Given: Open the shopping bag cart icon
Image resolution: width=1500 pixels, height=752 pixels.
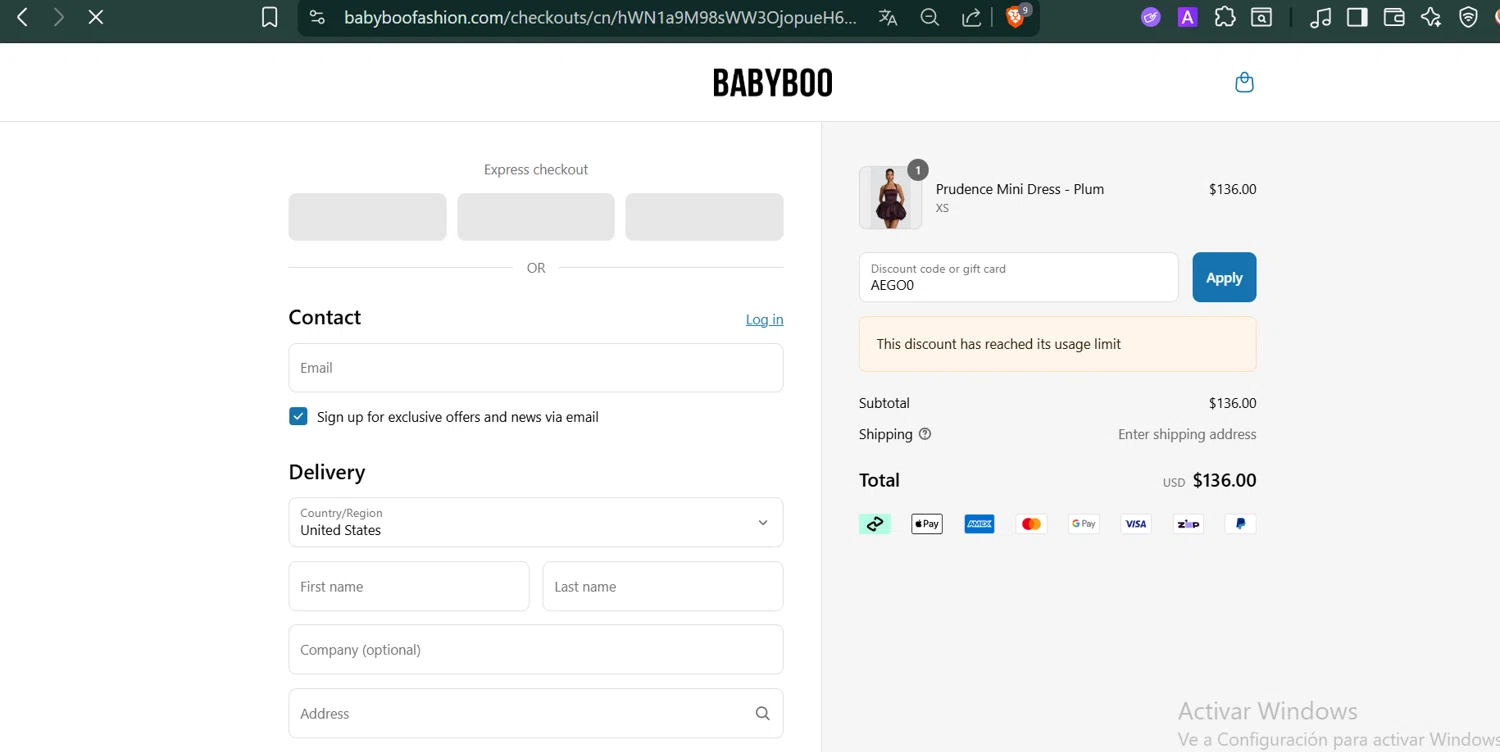Looking at the screenshot, I should coord(1244,82).
